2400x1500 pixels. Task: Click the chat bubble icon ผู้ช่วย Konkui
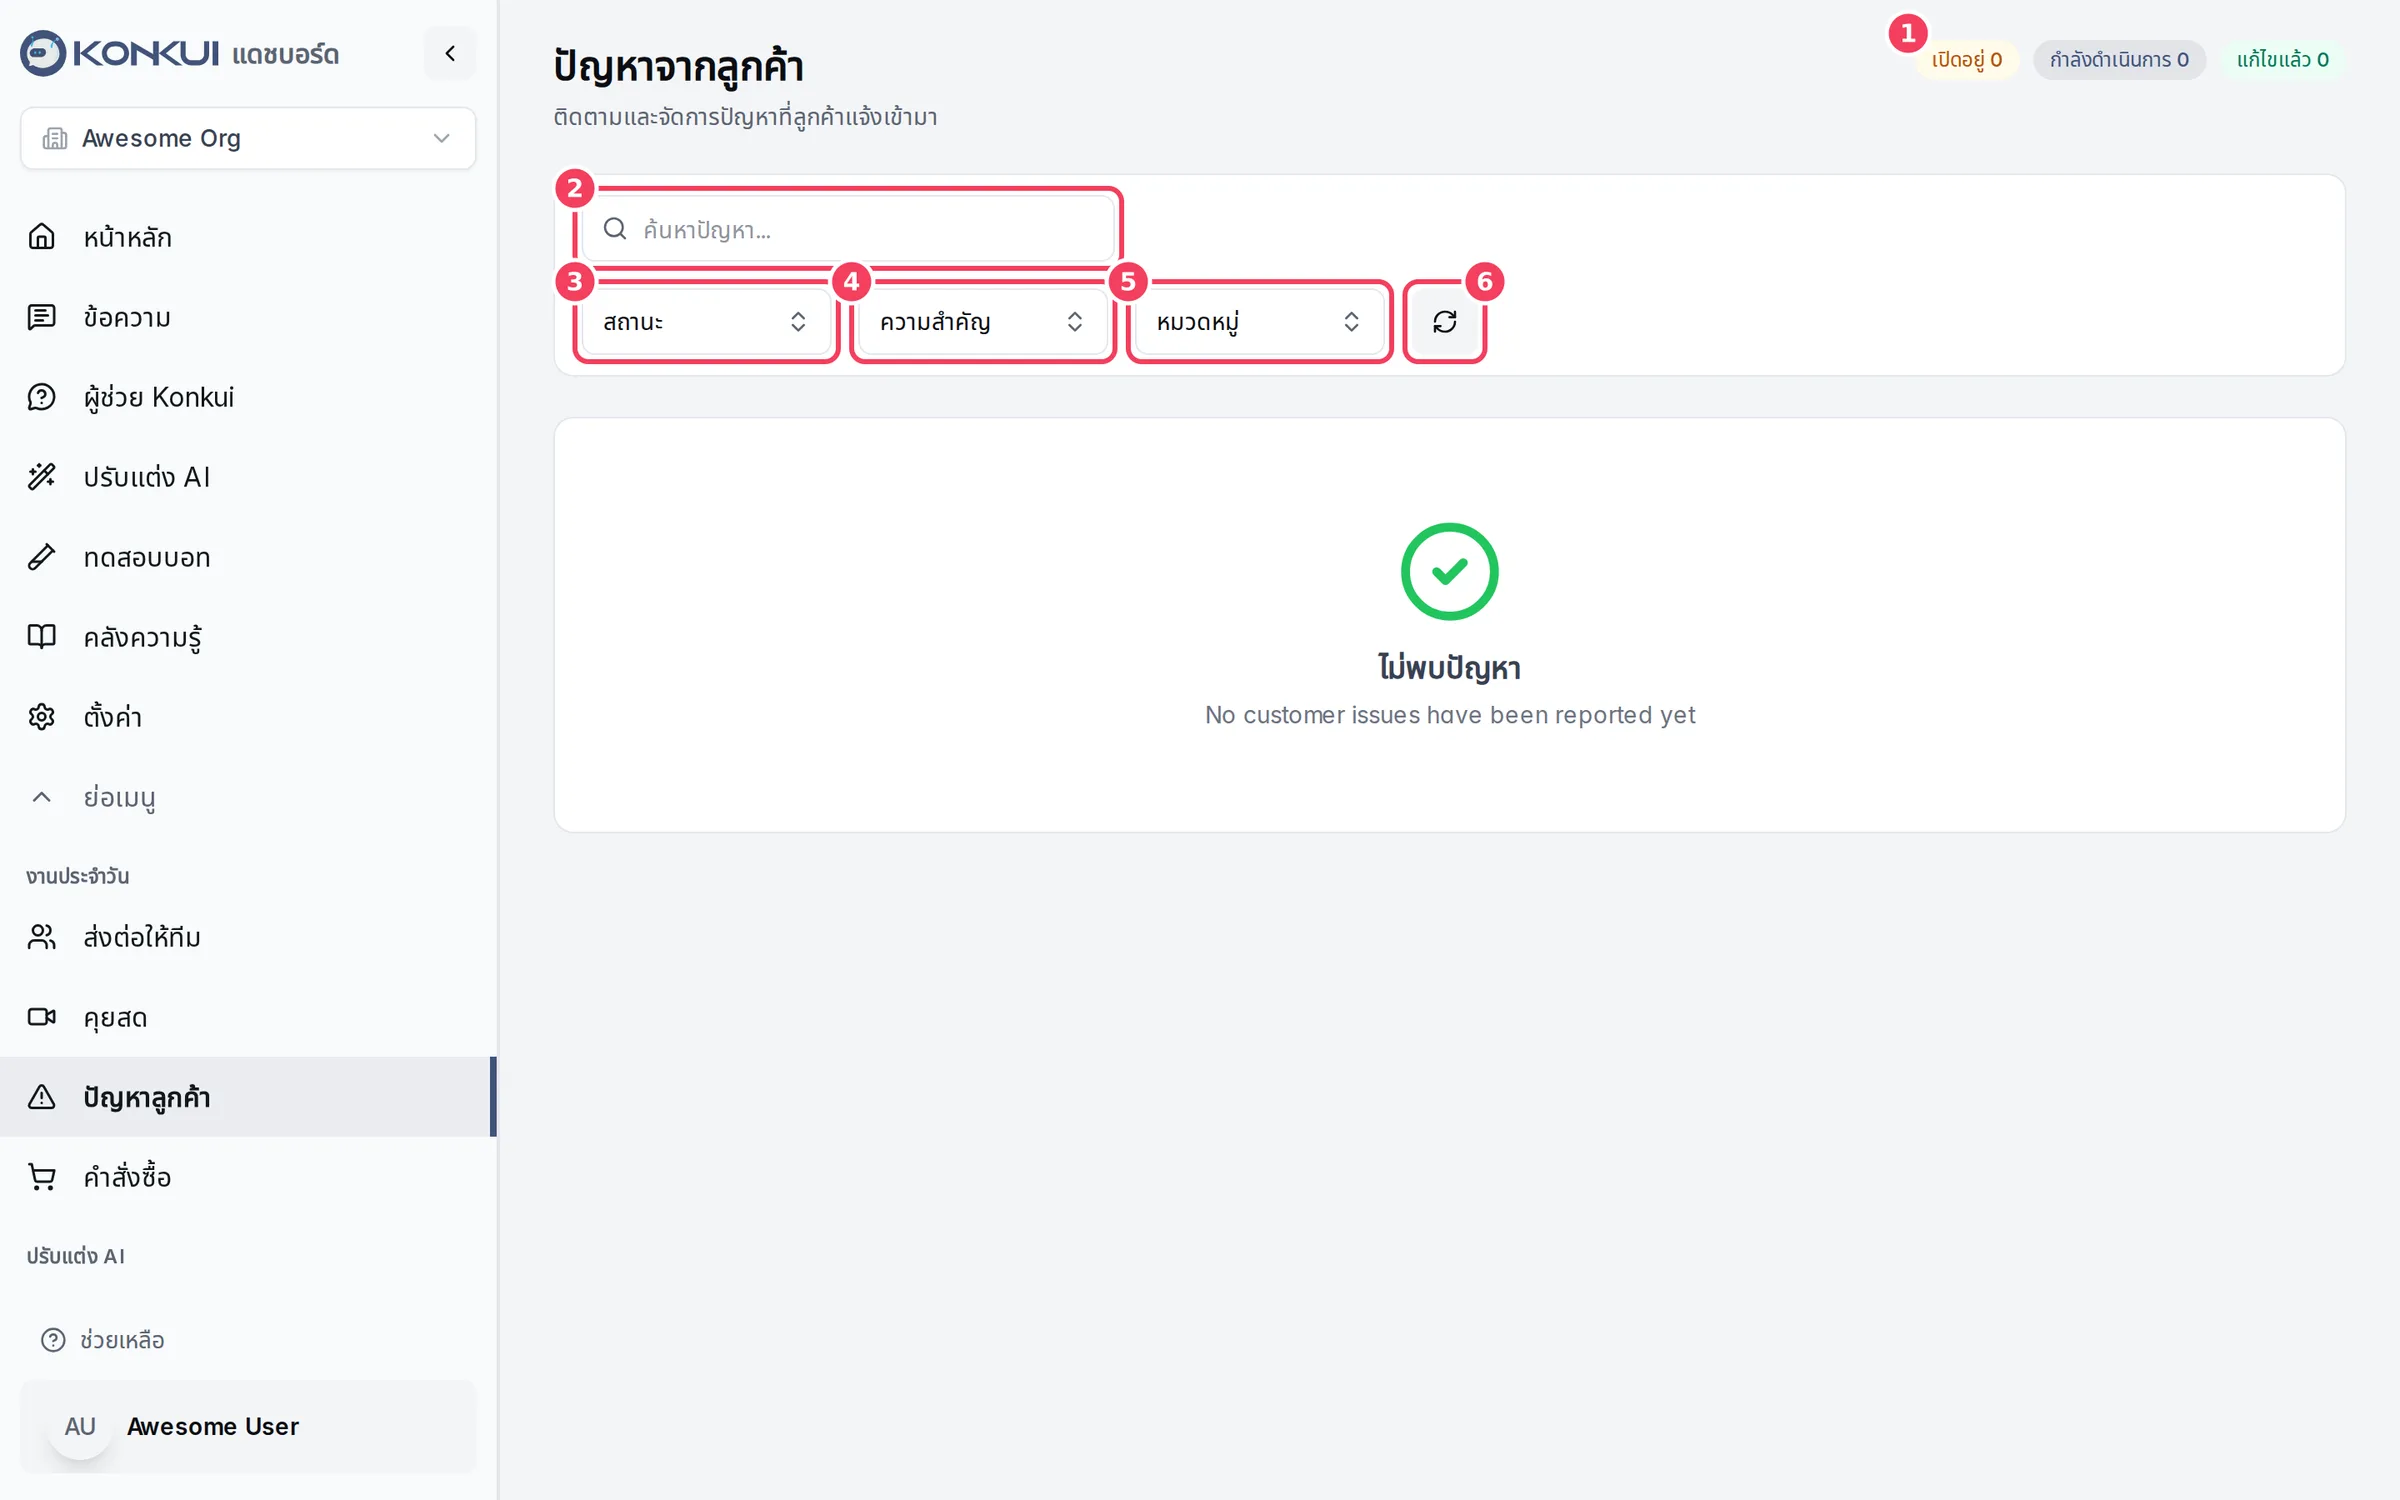[x=41, y=397]
